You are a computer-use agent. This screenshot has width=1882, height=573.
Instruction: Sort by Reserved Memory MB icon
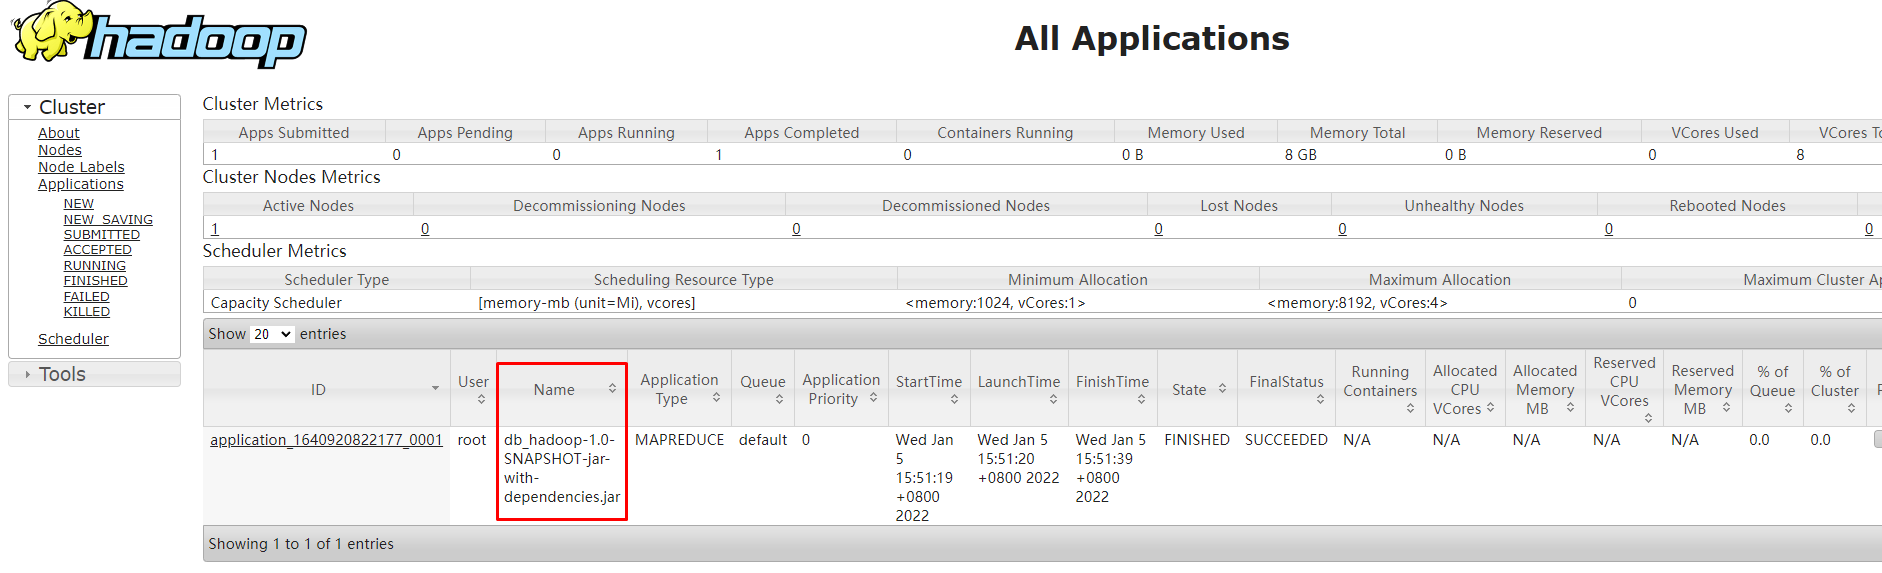(1726, 407)
